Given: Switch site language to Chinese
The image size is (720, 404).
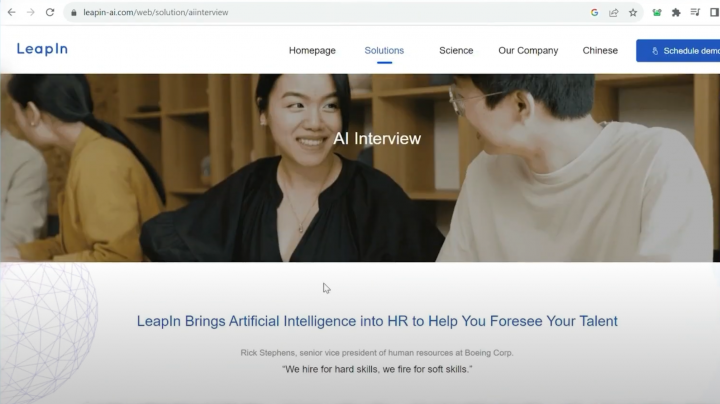Looking at the screenshot, I should coord(600,50).
